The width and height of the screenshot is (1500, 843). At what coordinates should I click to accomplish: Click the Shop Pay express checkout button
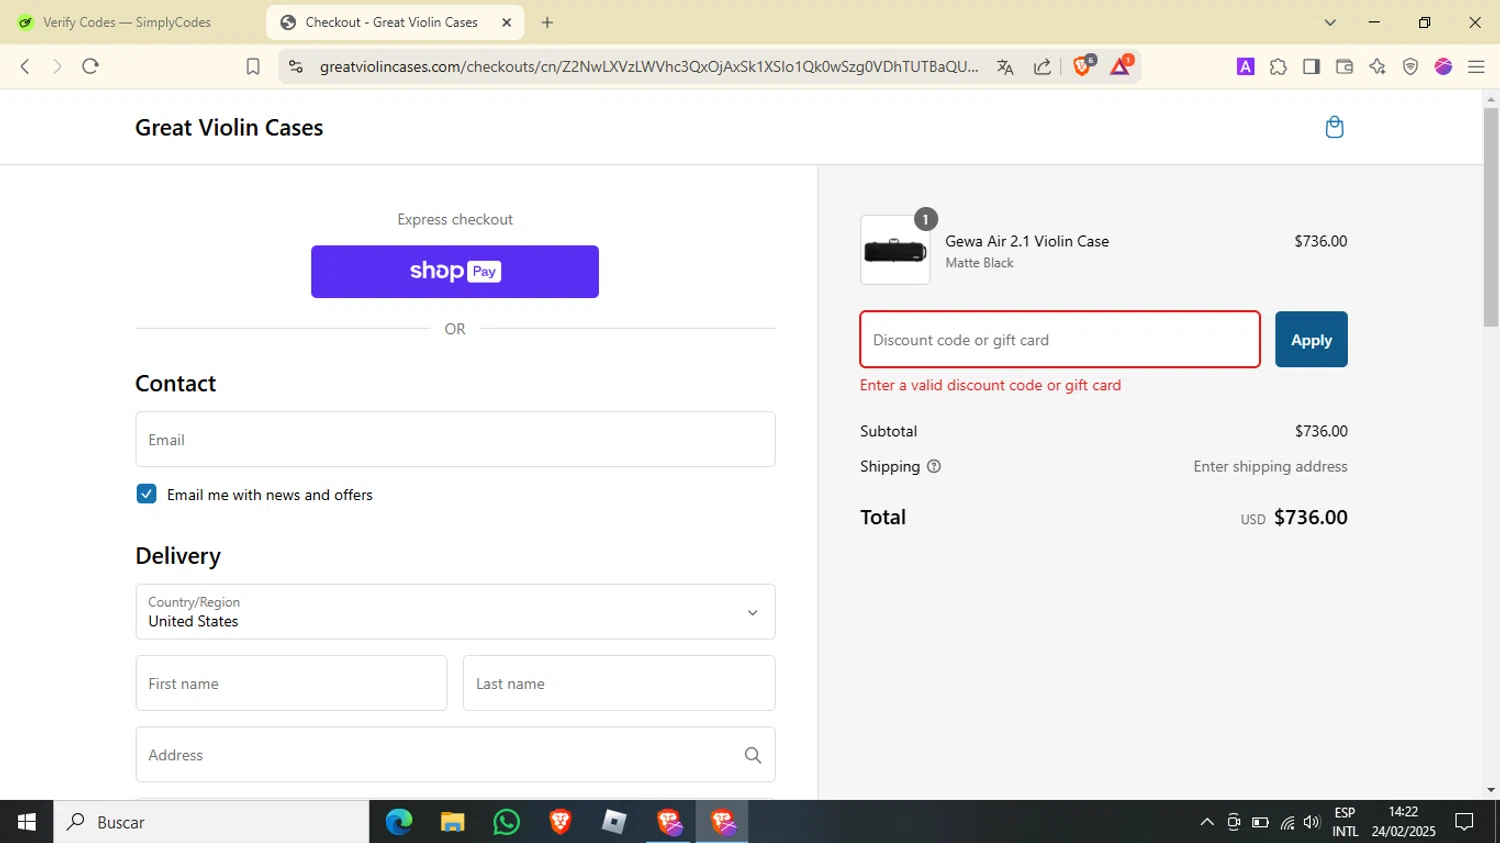(x=455, y=271)
